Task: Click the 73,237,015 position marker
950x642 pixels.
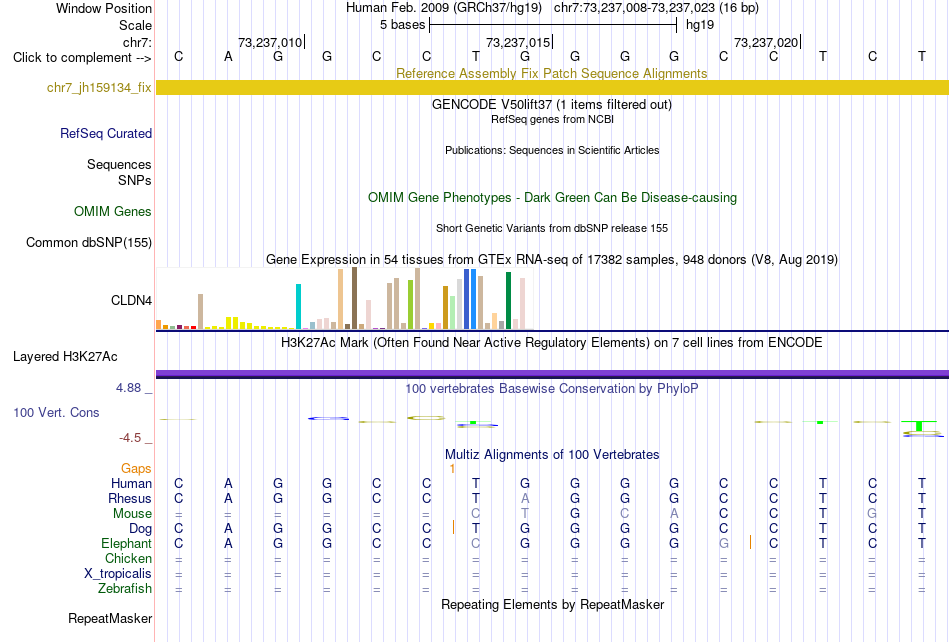Action: 518,42
